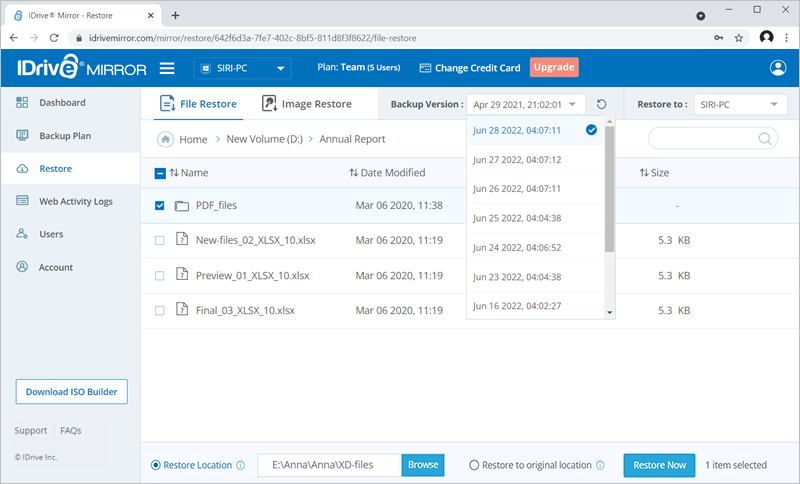Open the hamburger menu next to the logo
The image size is (800, 484).
[167, 68]
